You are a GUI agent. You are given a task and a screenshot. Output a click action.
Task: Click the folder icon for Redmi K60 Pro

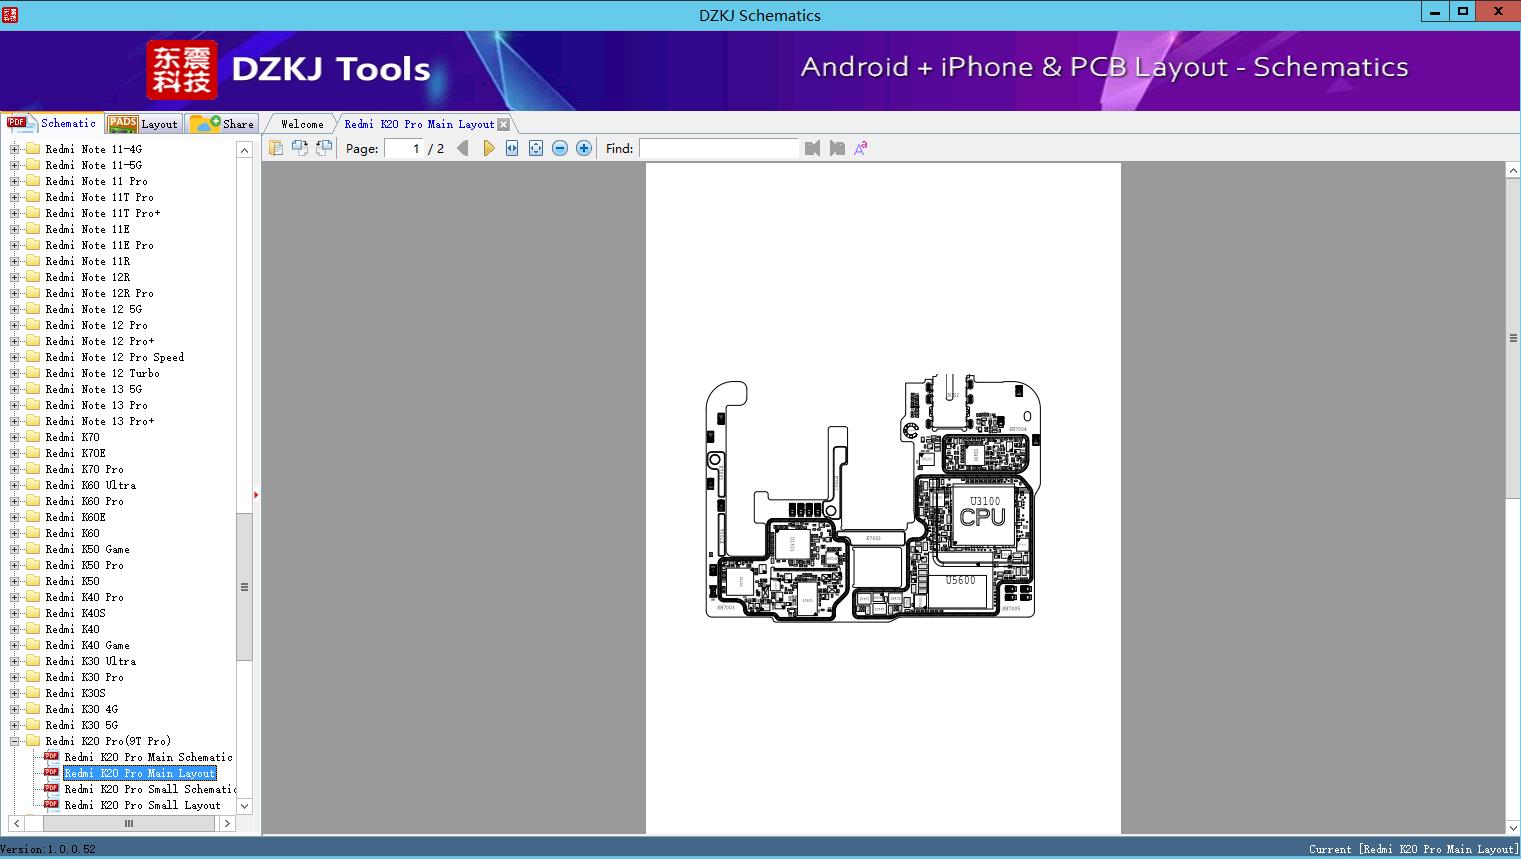pos(32,501)
